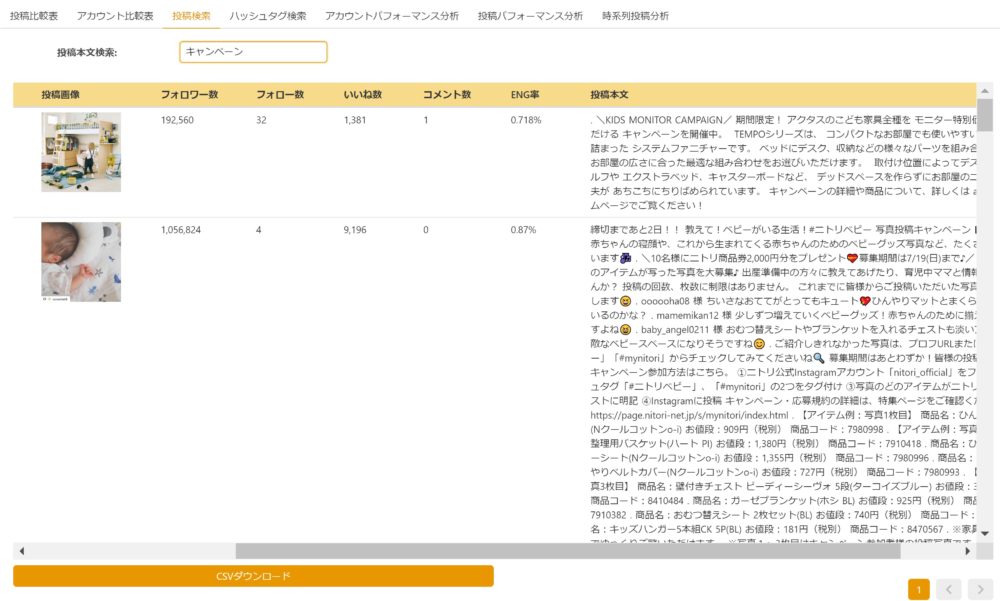The height and width of the screenshot is (601, 1000).
Task: Click vertical scrollbar down arrow
Action: [985, 533]
